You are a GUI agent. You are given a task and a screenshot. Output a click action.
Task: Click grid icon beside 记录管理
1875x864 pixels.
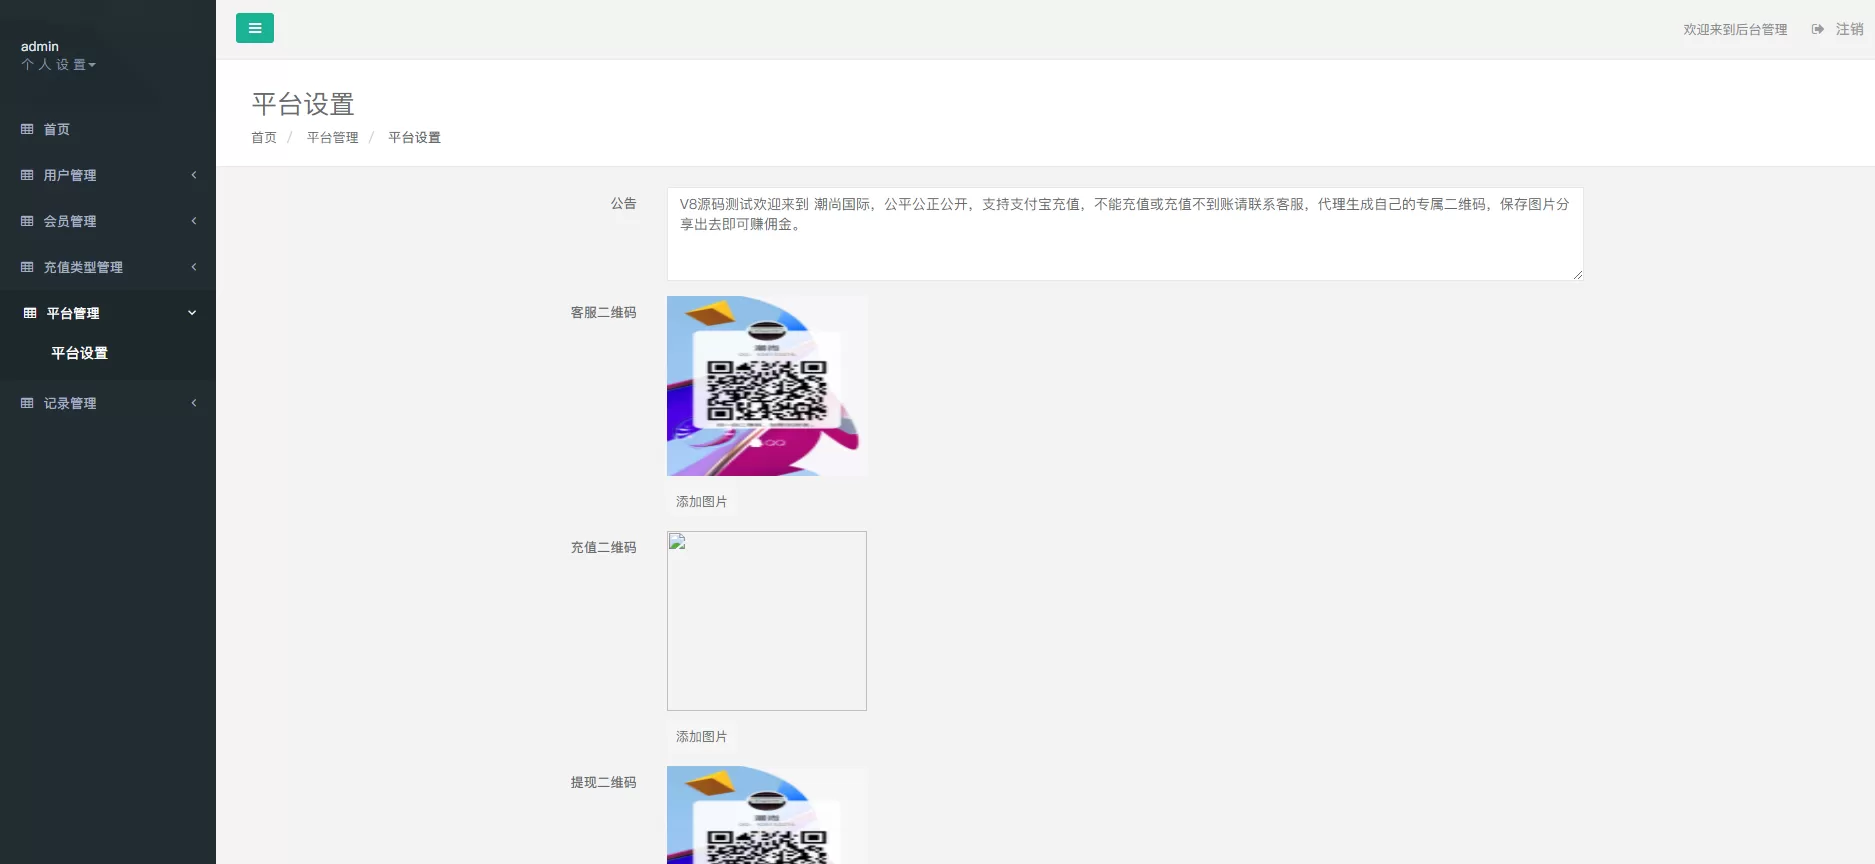pyautogui.click(x=27, y=403)
